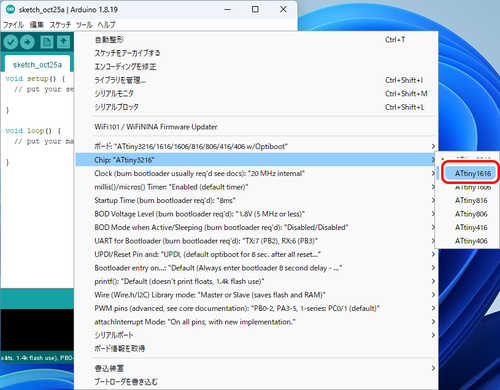Screen dimensions: 500x390
Task: Expand the UPDI/Reset Pin submenu
Action: 256,254
